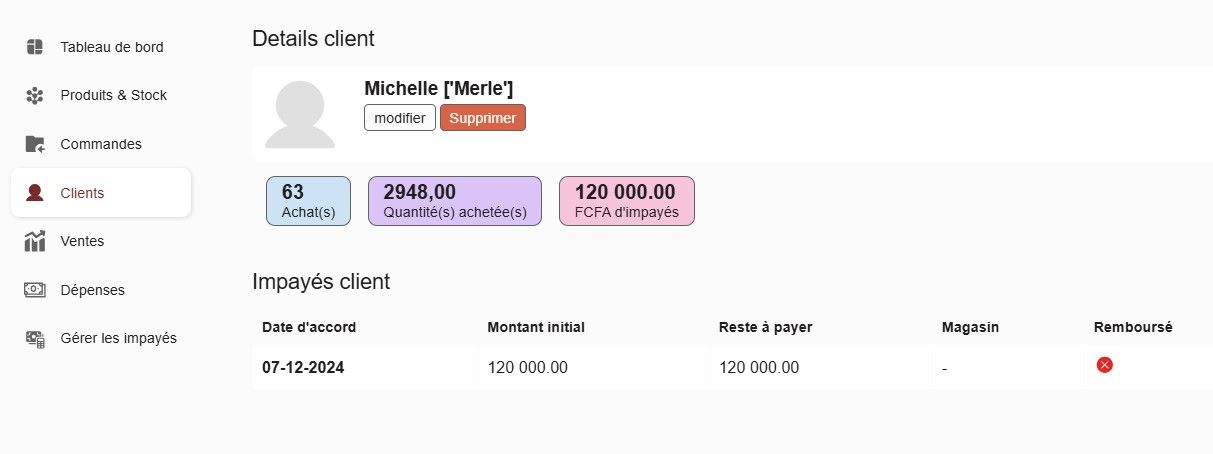The image size is (1213, 454).
Task: Select the unpaid row dated 07-12-2024
Action: click(732, 367)
